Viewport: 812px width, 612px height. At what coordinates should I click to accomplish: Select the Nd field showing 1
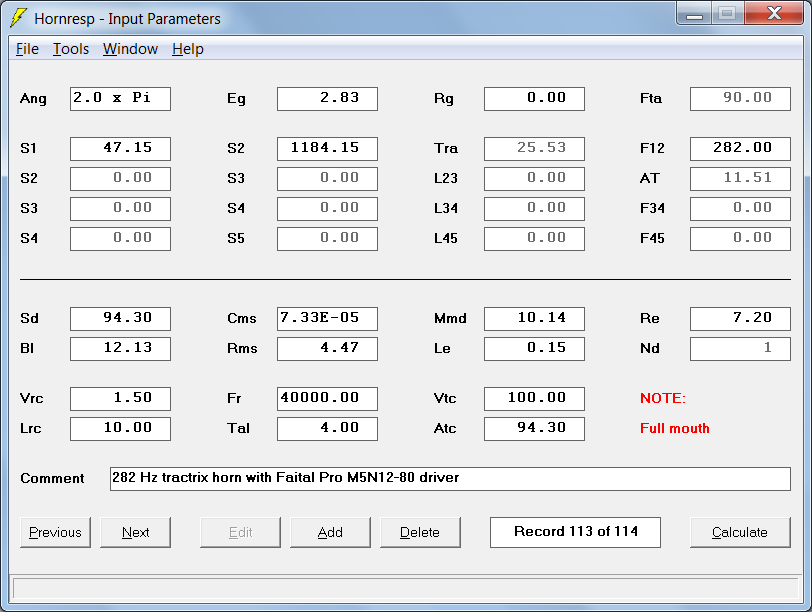point(741,349)
